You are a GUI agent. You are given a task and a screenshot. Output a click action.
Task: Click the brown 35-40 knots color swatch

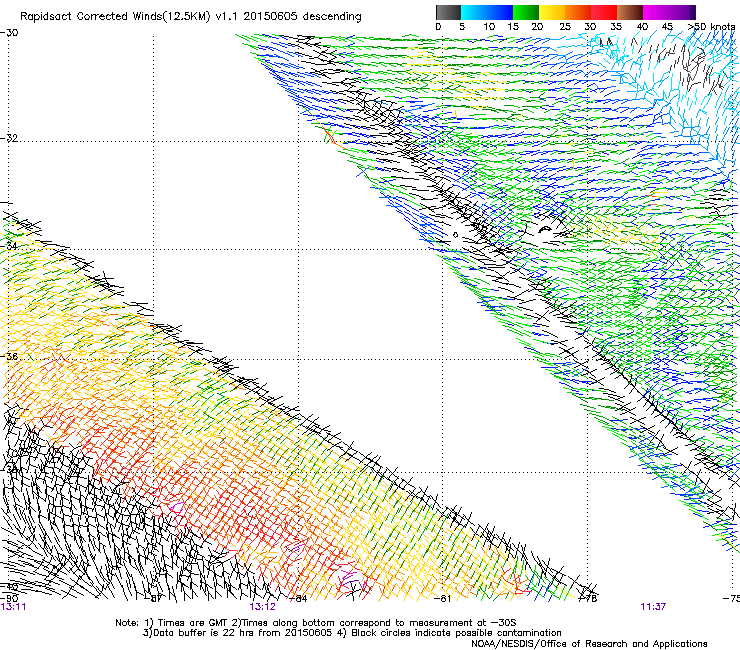click(x=630, y=12)
